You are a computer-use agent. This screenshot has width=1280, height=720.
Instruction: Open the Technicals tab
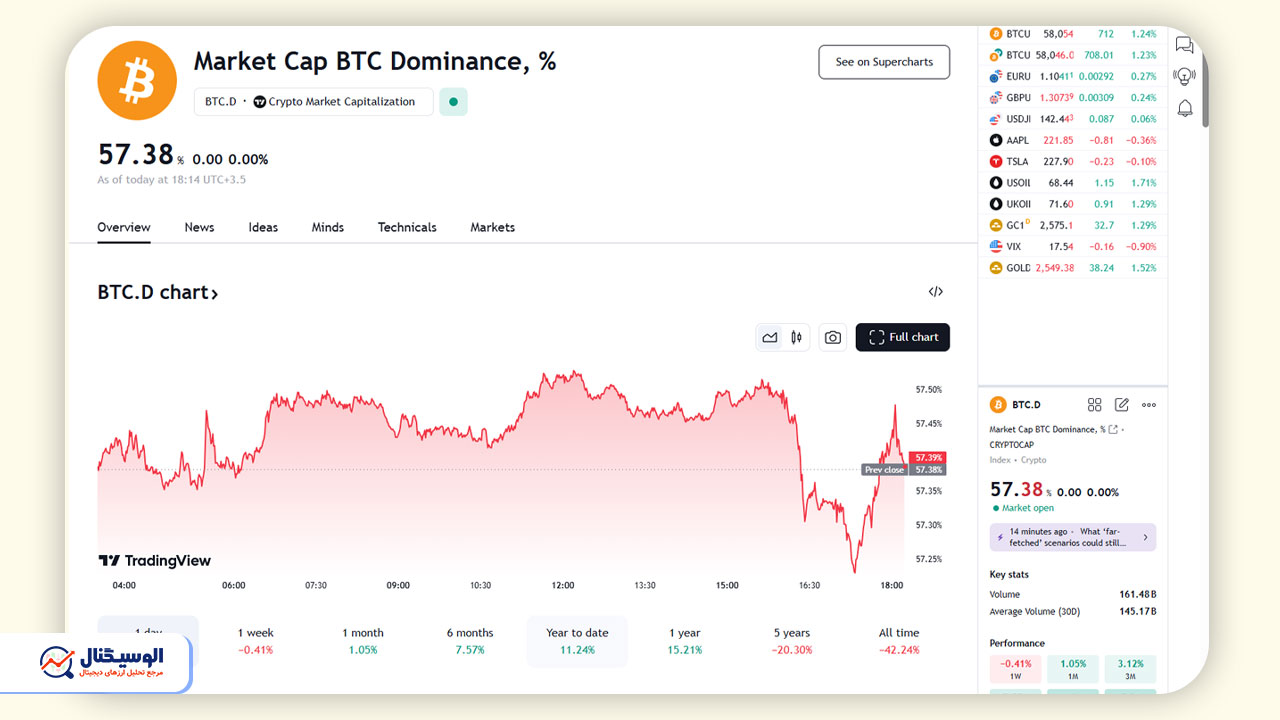tap(407, 227)
